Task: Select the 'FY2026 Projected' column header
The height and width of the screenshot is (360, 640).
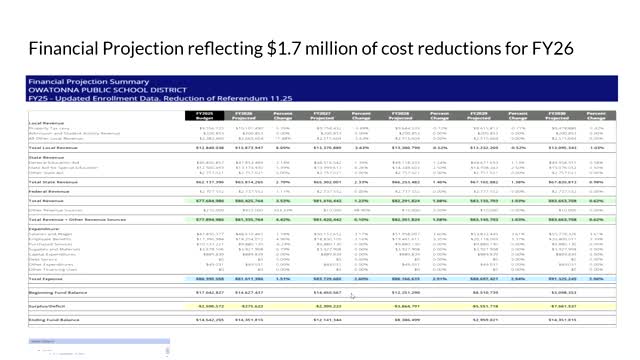Action: (x=244, y=116)
